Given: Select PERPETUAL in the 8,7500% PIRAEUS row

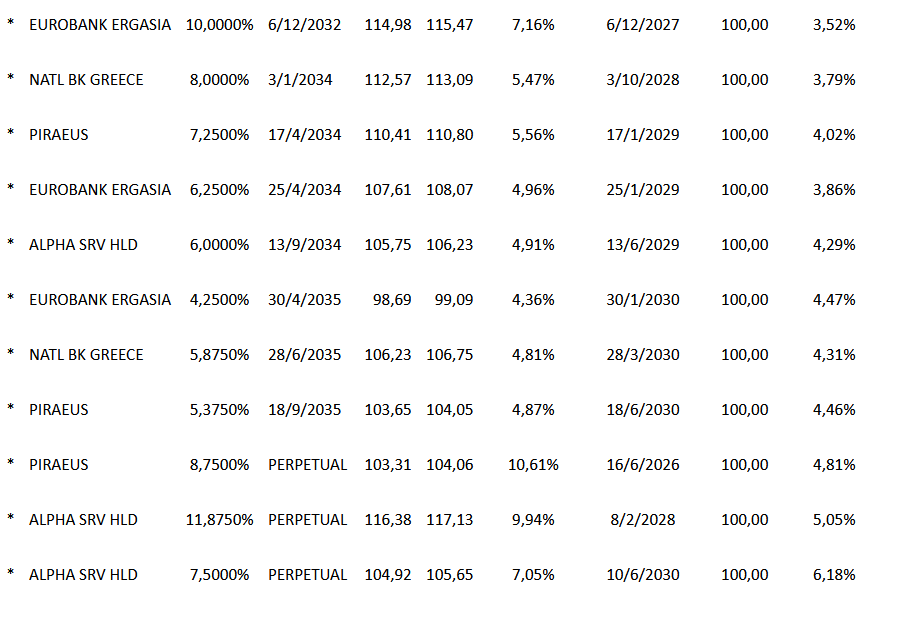Looking at the screenshot, I should click(307, 465).
